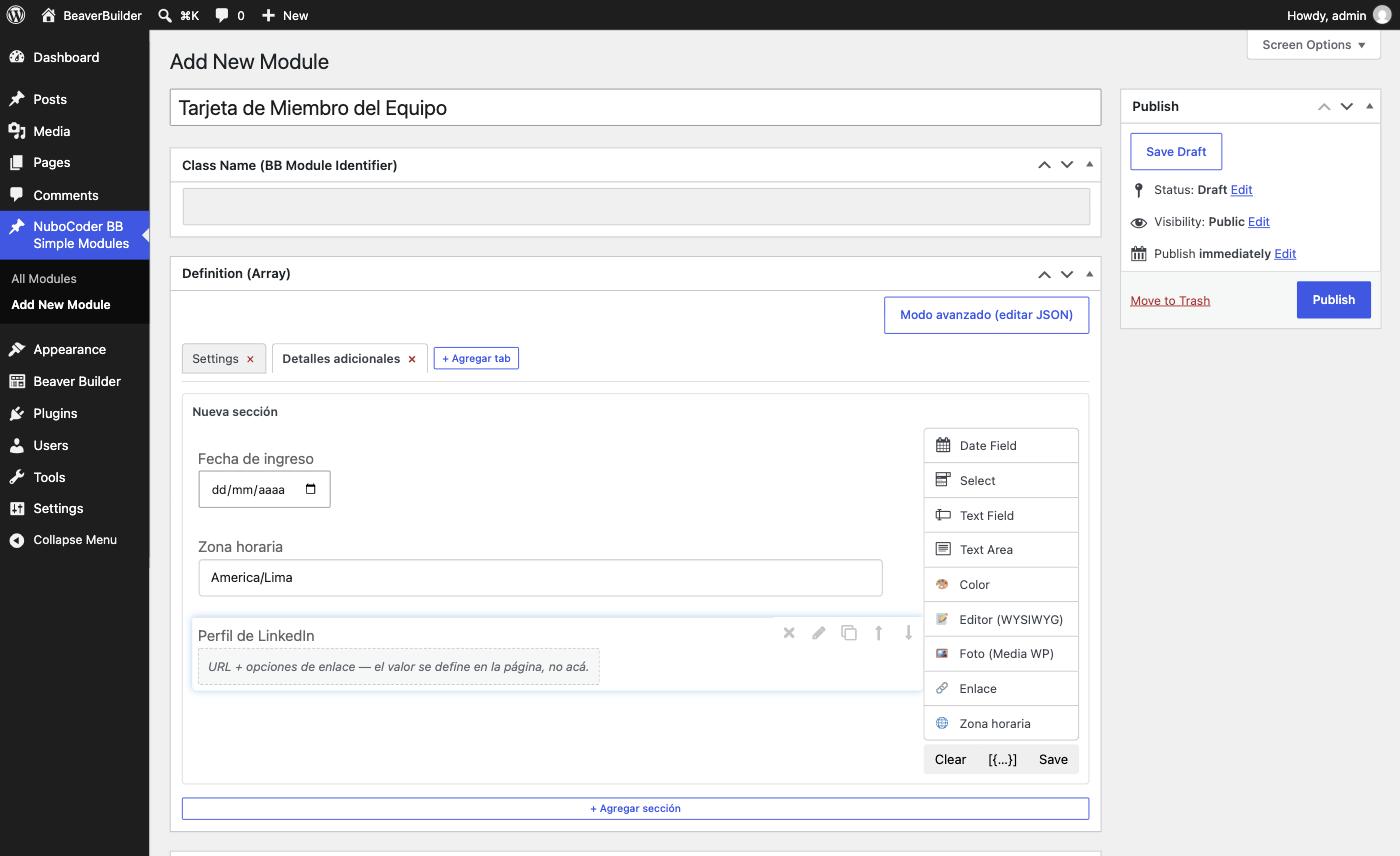Add a Text Area element
The height and width of the screenshot is (856, 1400).
click(1001, 550)
